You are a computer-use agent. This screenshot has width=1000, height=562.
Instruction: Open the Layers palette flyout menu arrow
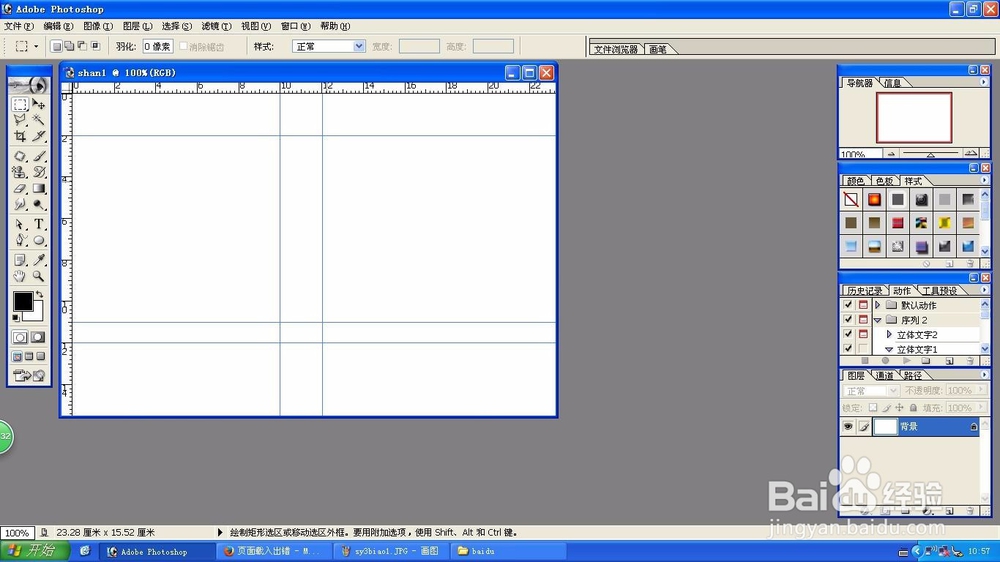click(984, 374)
